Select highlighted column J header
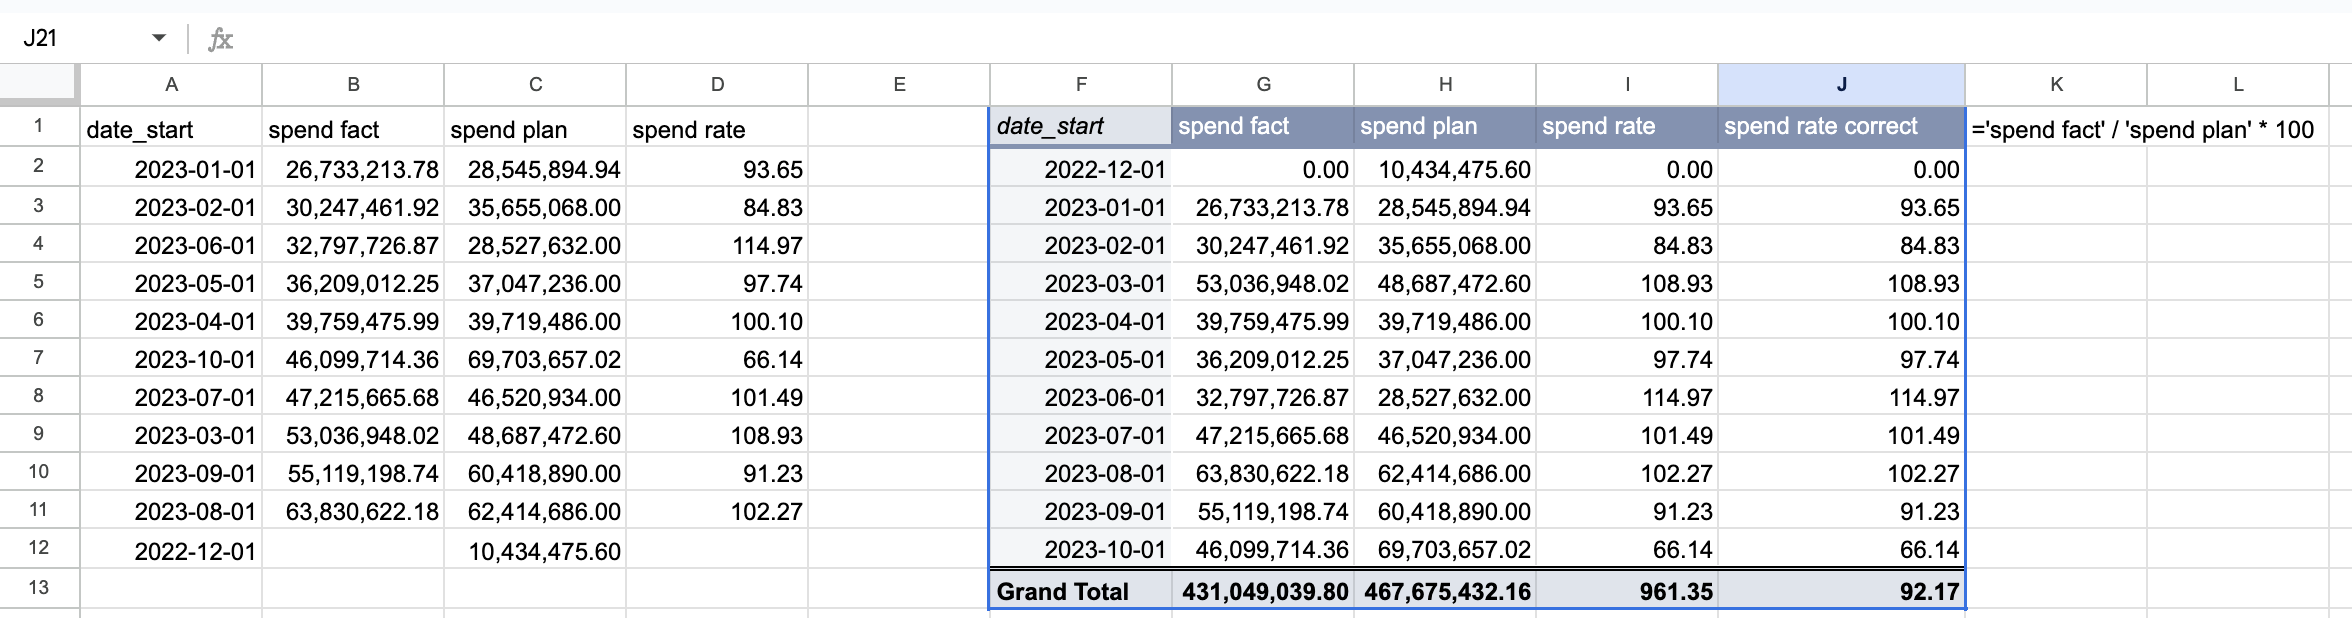 [x=1842, y=85]
